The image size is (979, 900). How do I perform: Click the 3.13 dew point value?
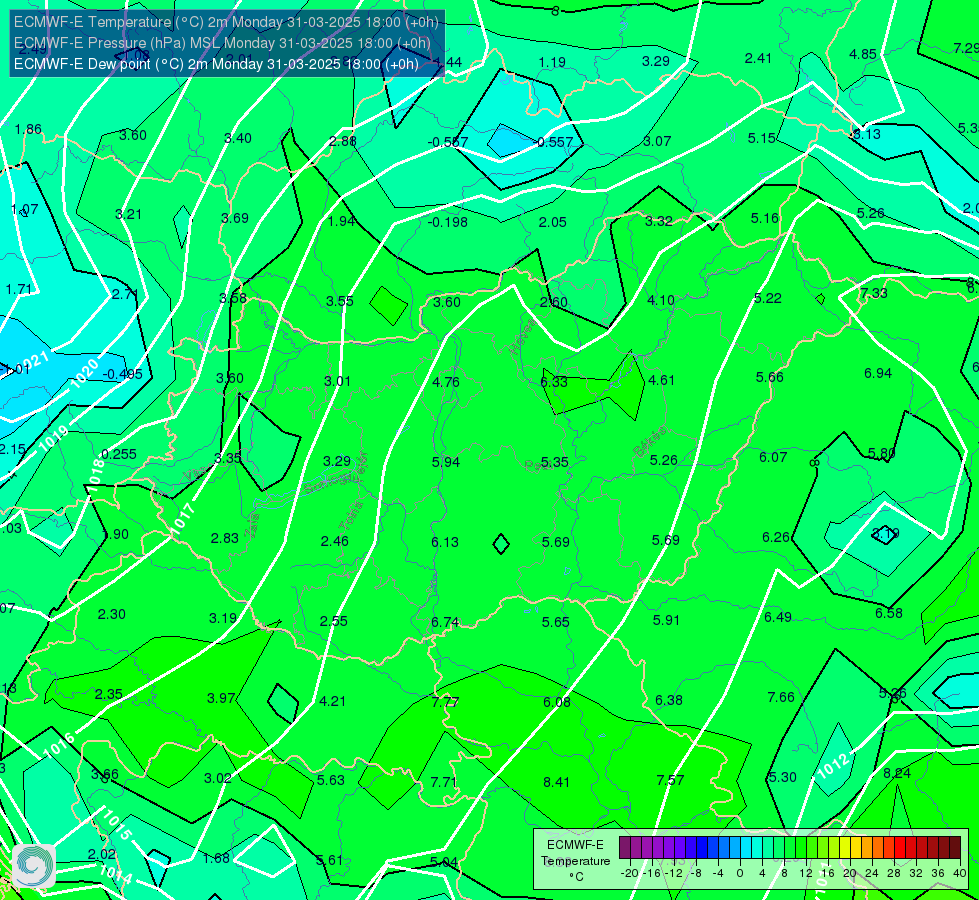click(867, 134)
